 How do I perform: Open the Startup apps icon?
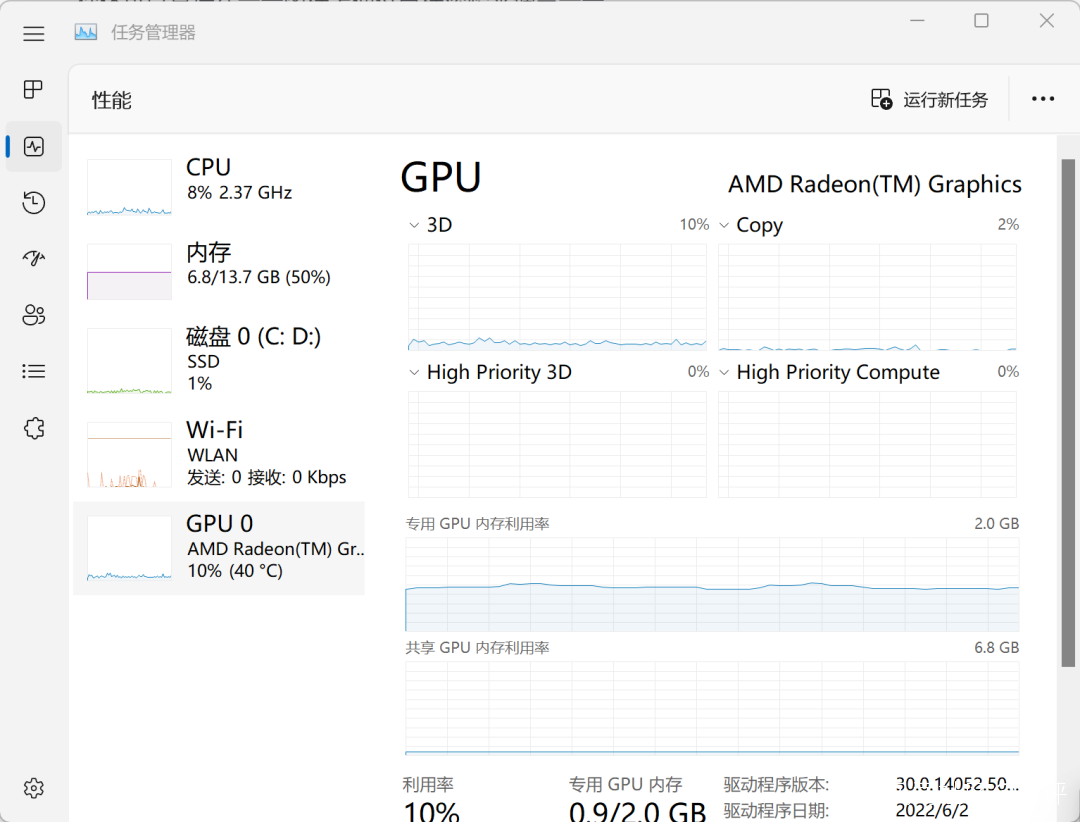point(34,258)
